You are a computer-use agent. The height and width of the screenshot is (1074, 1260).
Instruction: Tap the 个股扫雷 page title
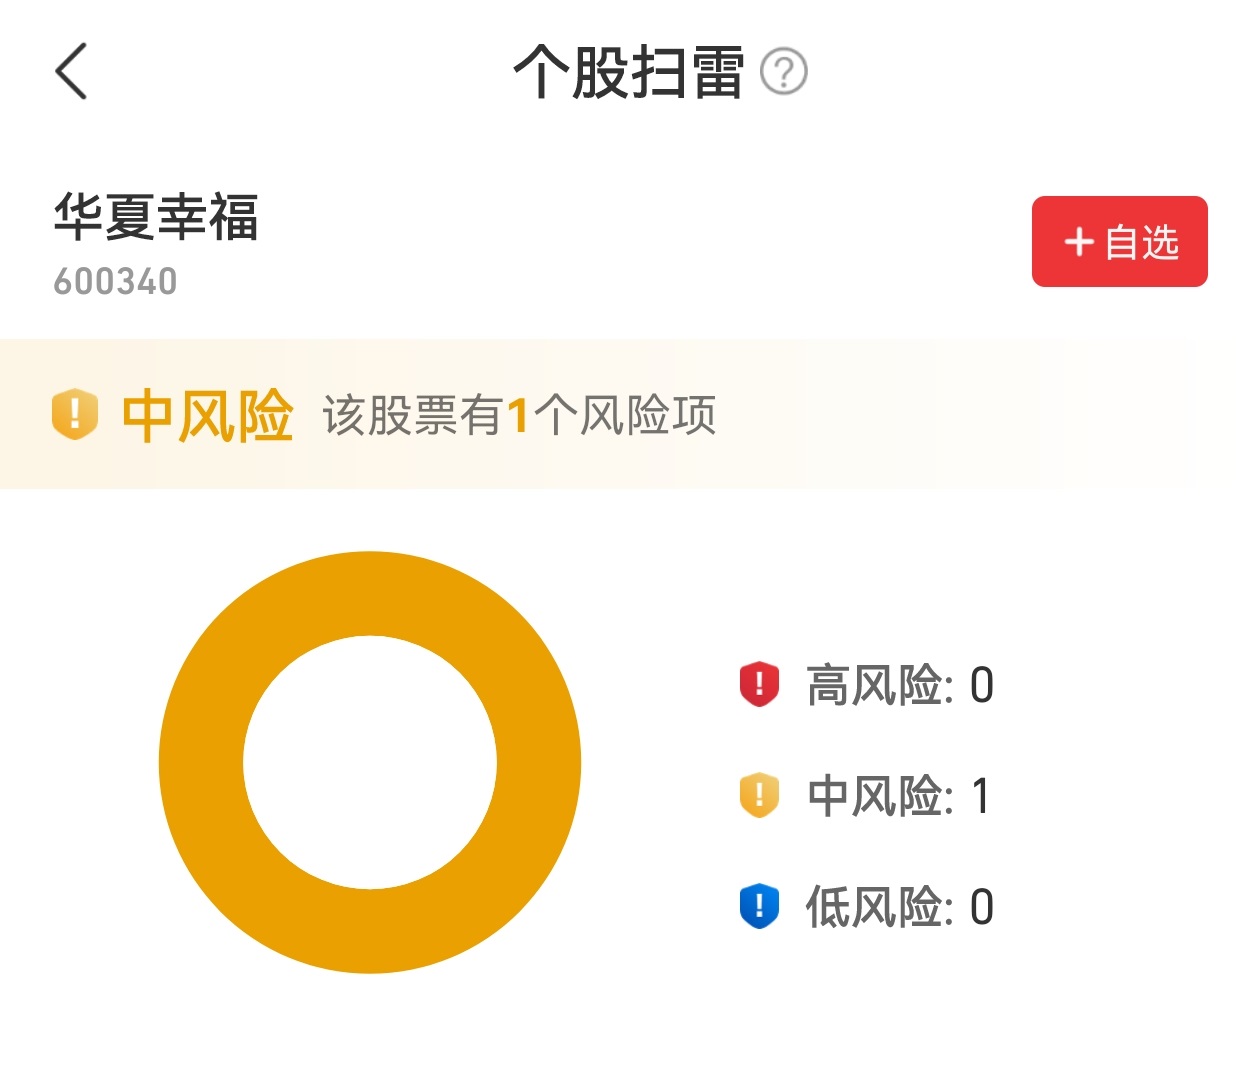tap(628, 72)
